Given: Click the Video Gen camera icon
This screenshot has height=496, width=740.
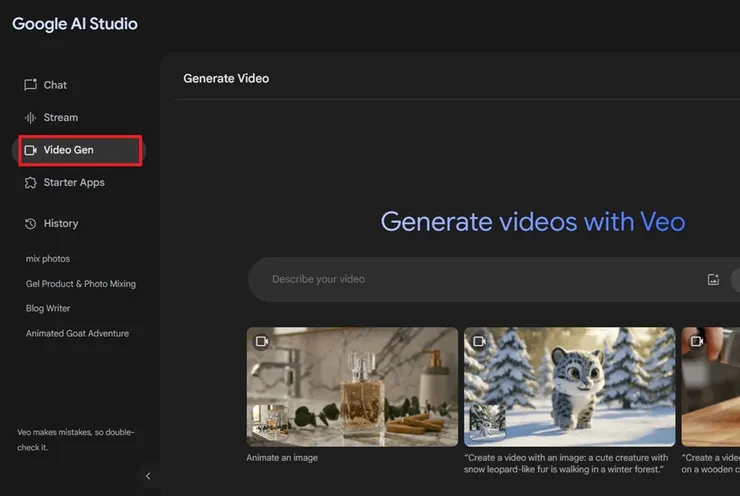Looking at the screenshot, I should click(31, 150).
